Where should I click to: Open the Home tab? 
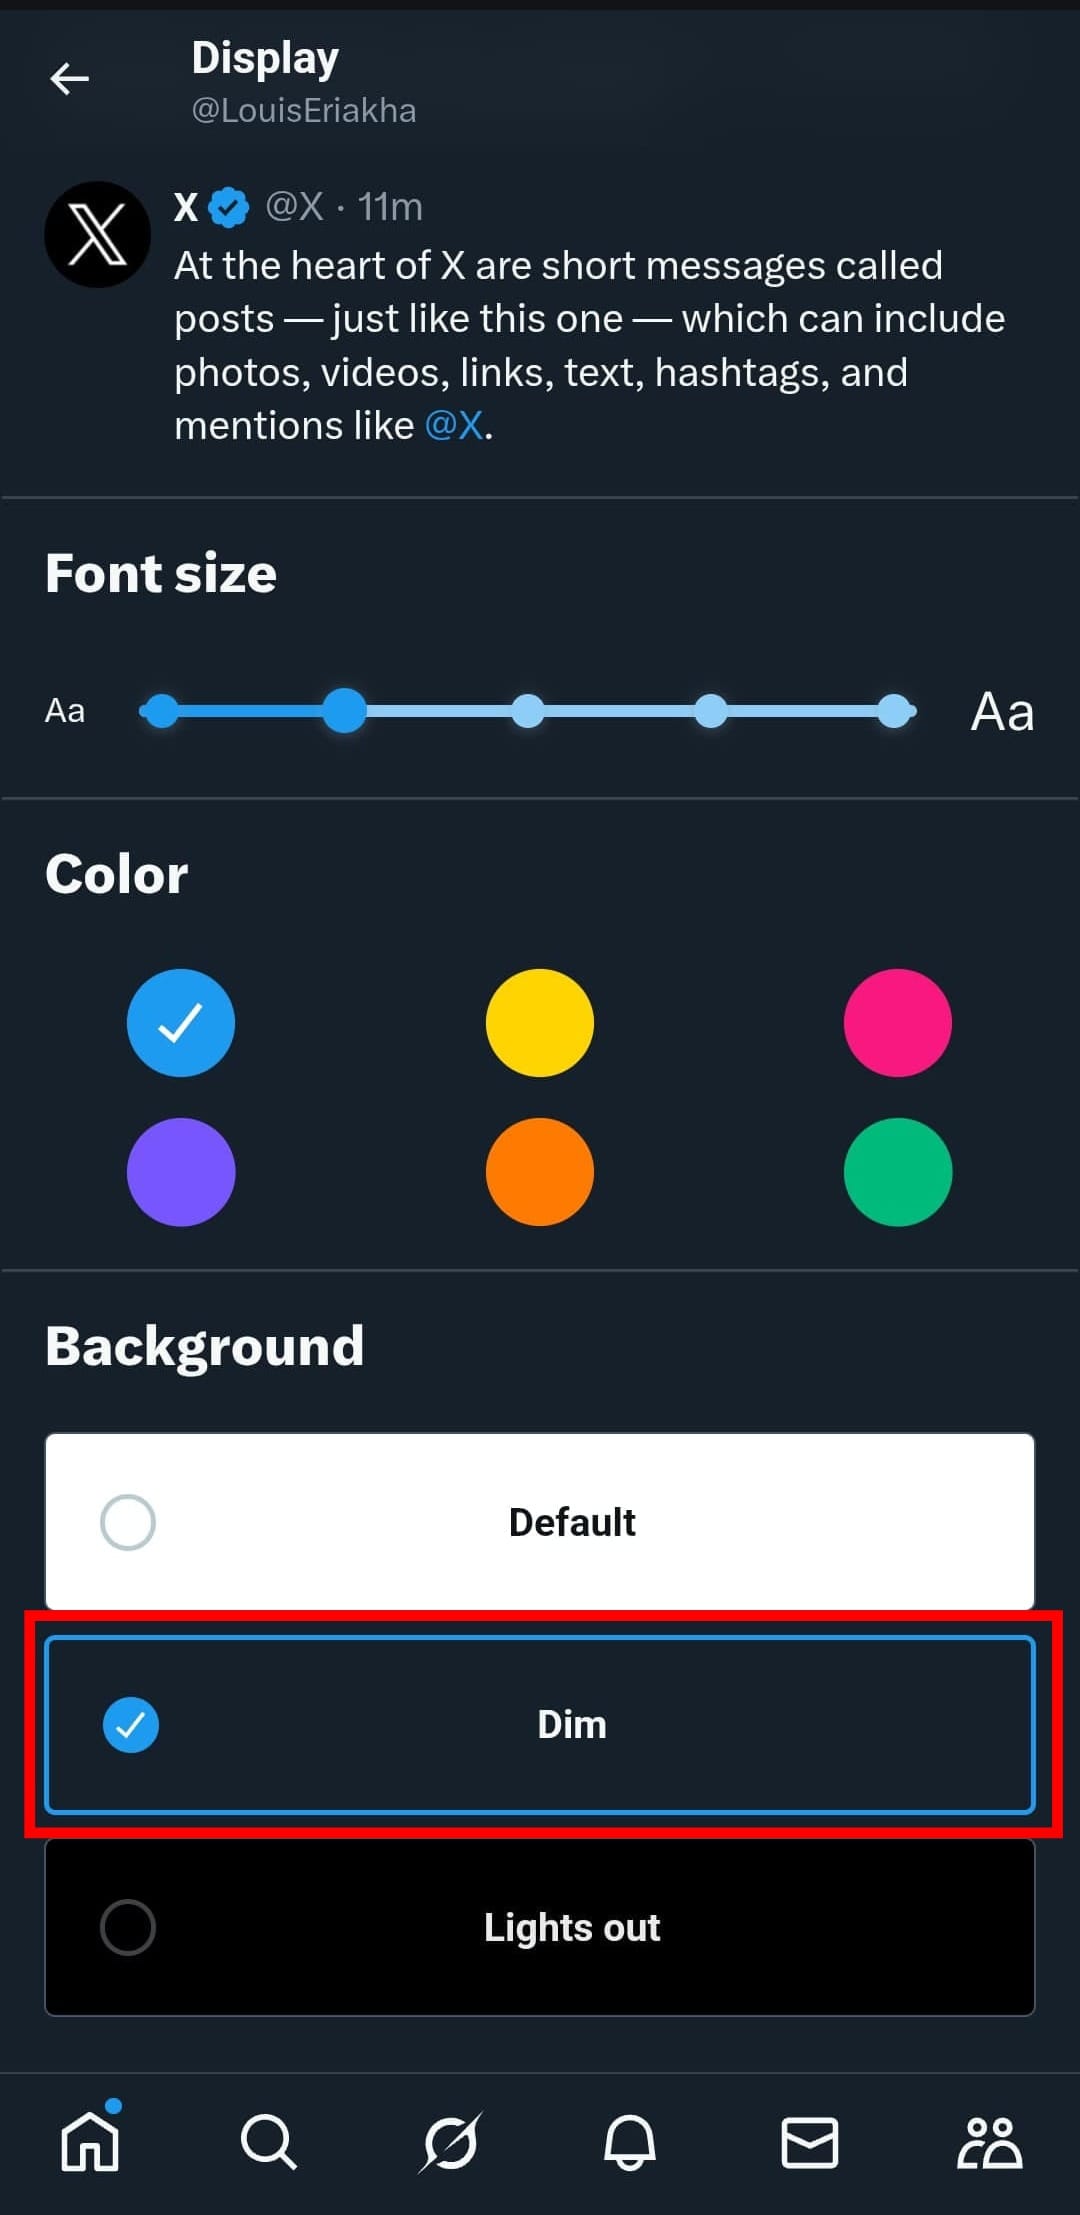click(90, 2142)
